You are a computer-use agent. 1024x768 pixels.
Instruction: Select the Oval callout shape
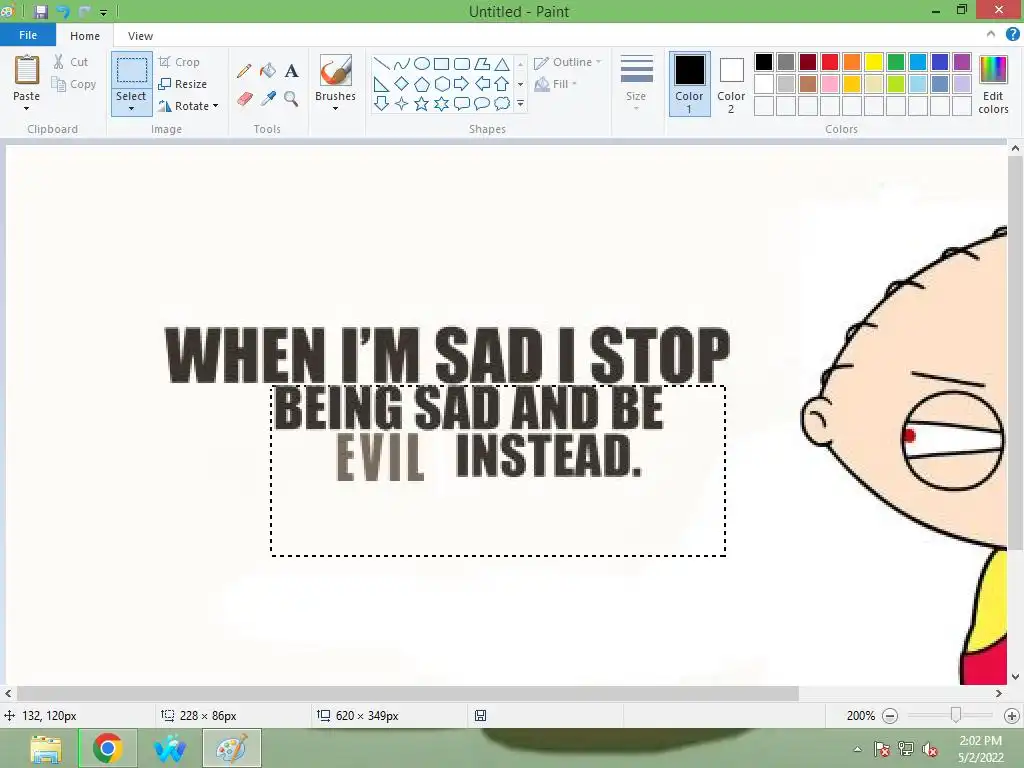(482, 103)
